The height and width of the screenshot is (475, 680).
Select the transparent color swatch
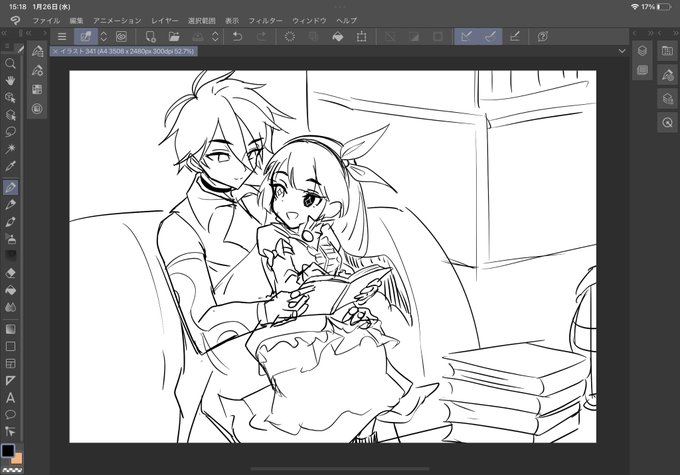(12, 470)
